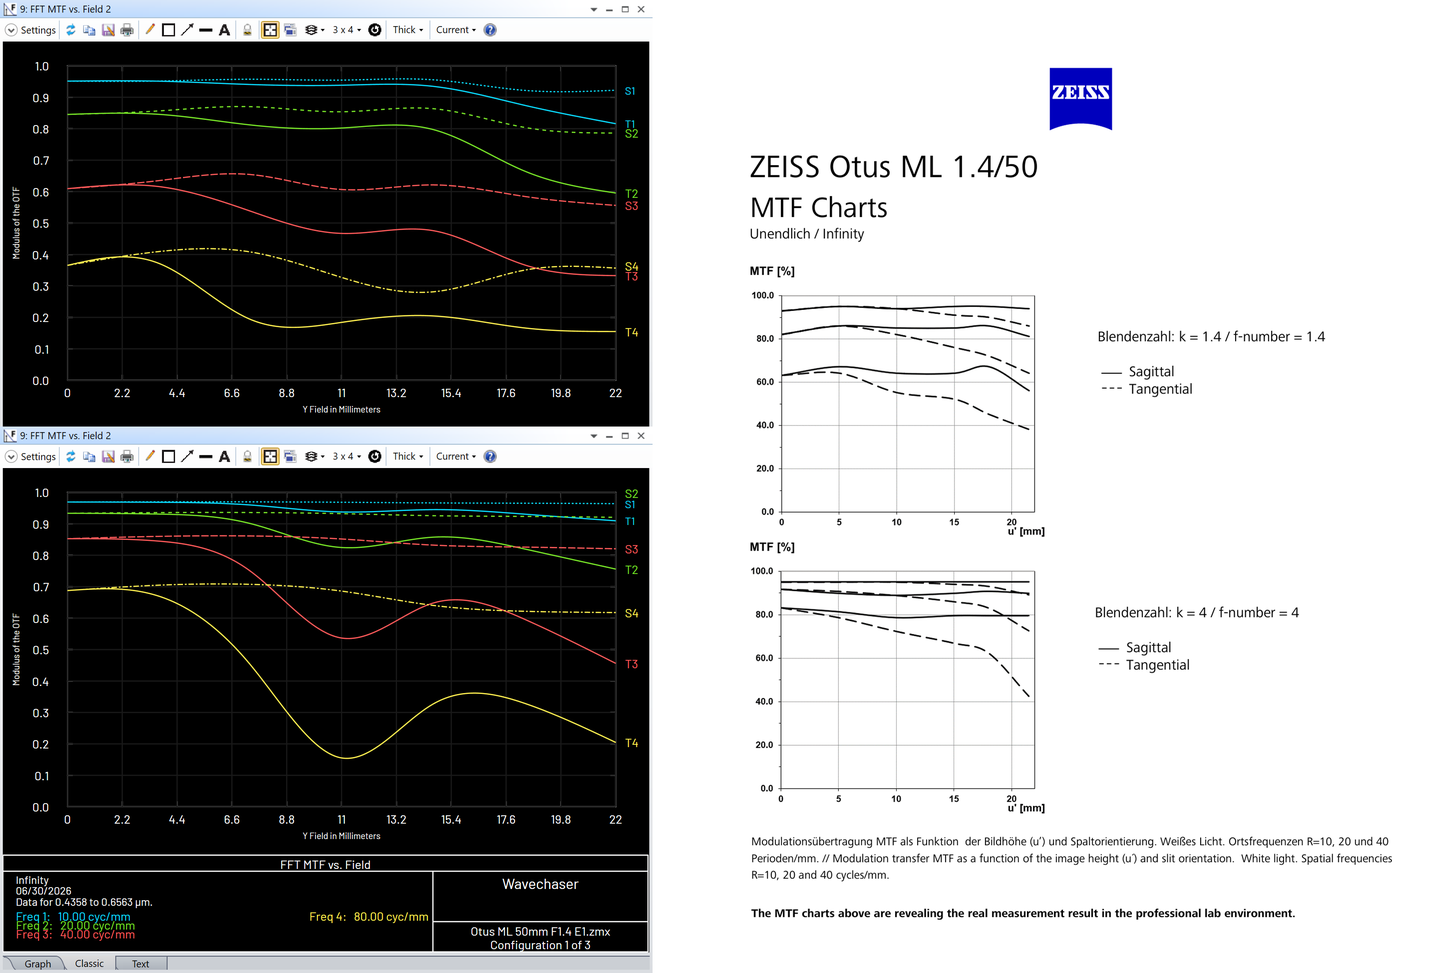The width and height of the screenshot is (1440, 973).
Task: Copy the top window's graph to clipboard
Action: click(x=89, y=30)
